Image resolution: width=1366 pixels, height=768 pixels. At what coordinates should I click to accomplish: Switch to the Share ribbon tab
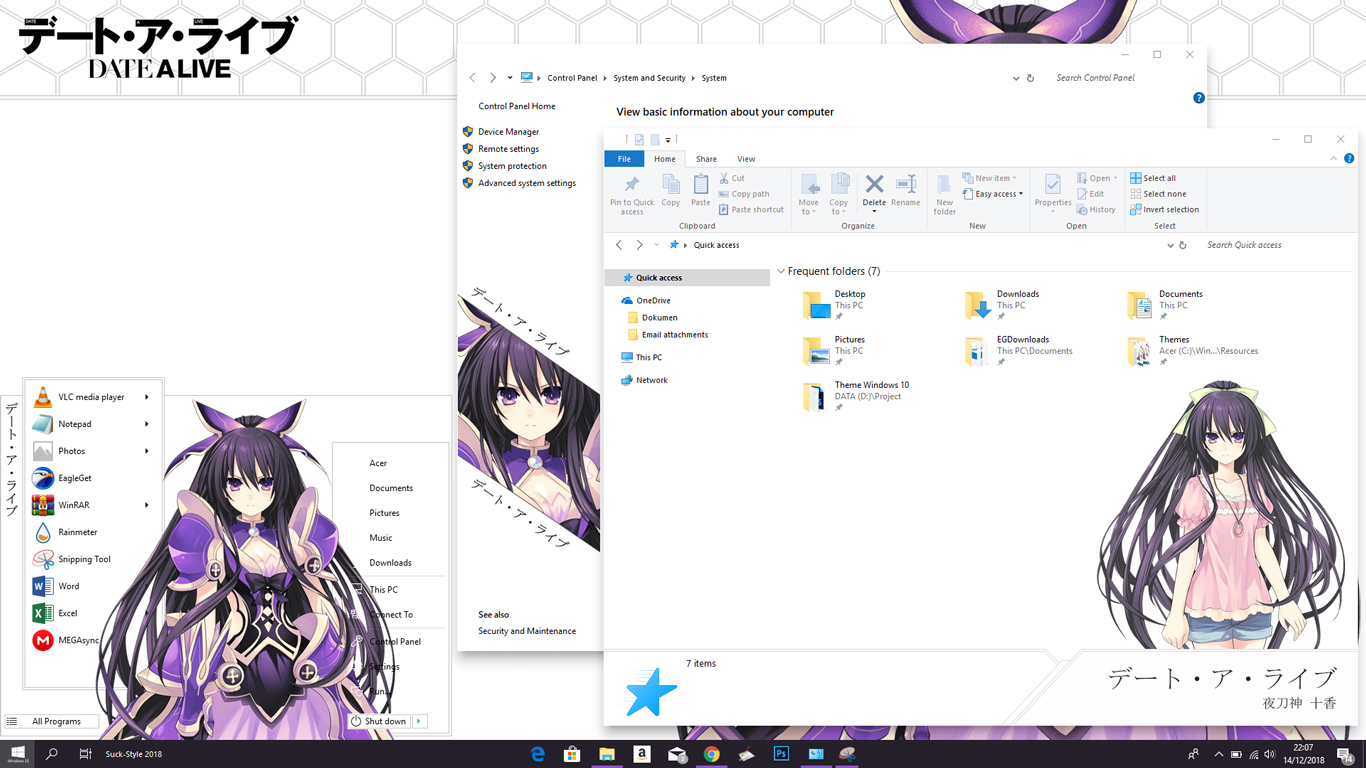tap(706, 159)
